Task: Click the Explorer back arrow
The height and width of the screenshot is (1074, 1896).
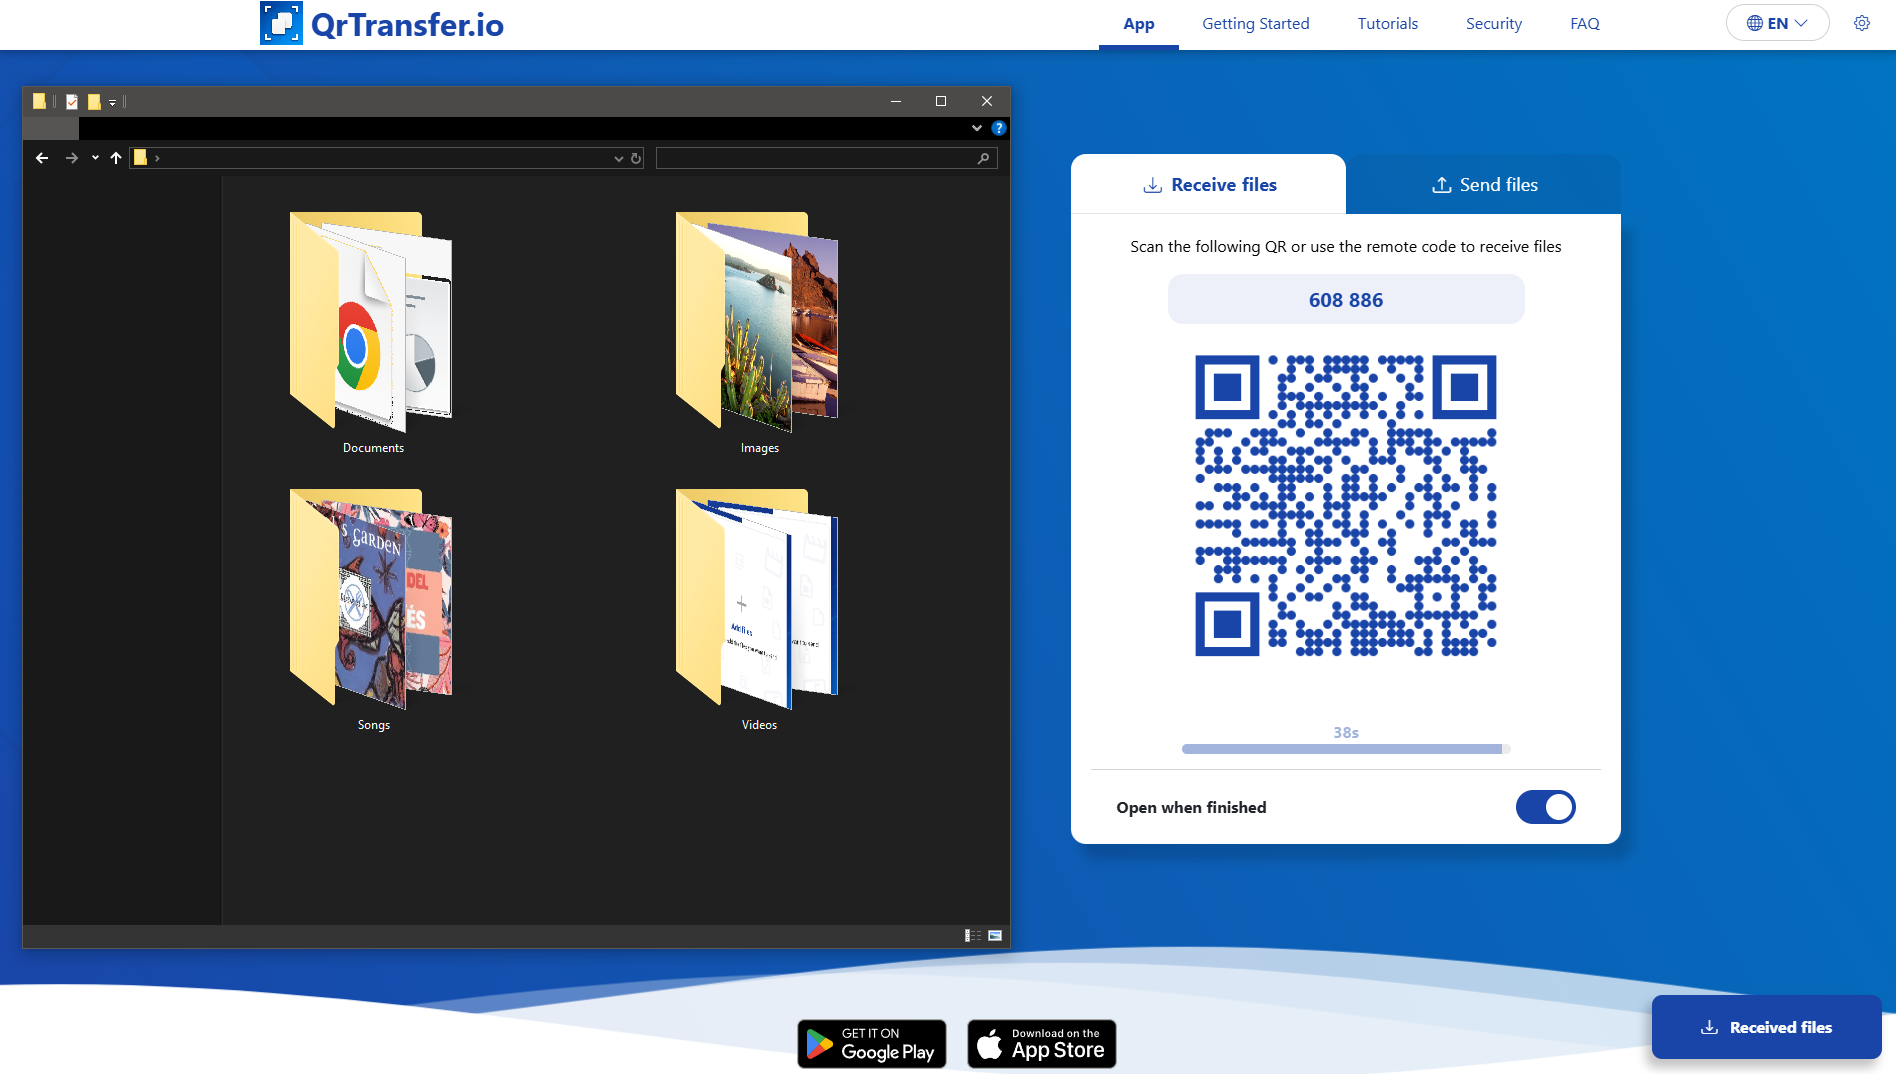Action: click(42, 158)
